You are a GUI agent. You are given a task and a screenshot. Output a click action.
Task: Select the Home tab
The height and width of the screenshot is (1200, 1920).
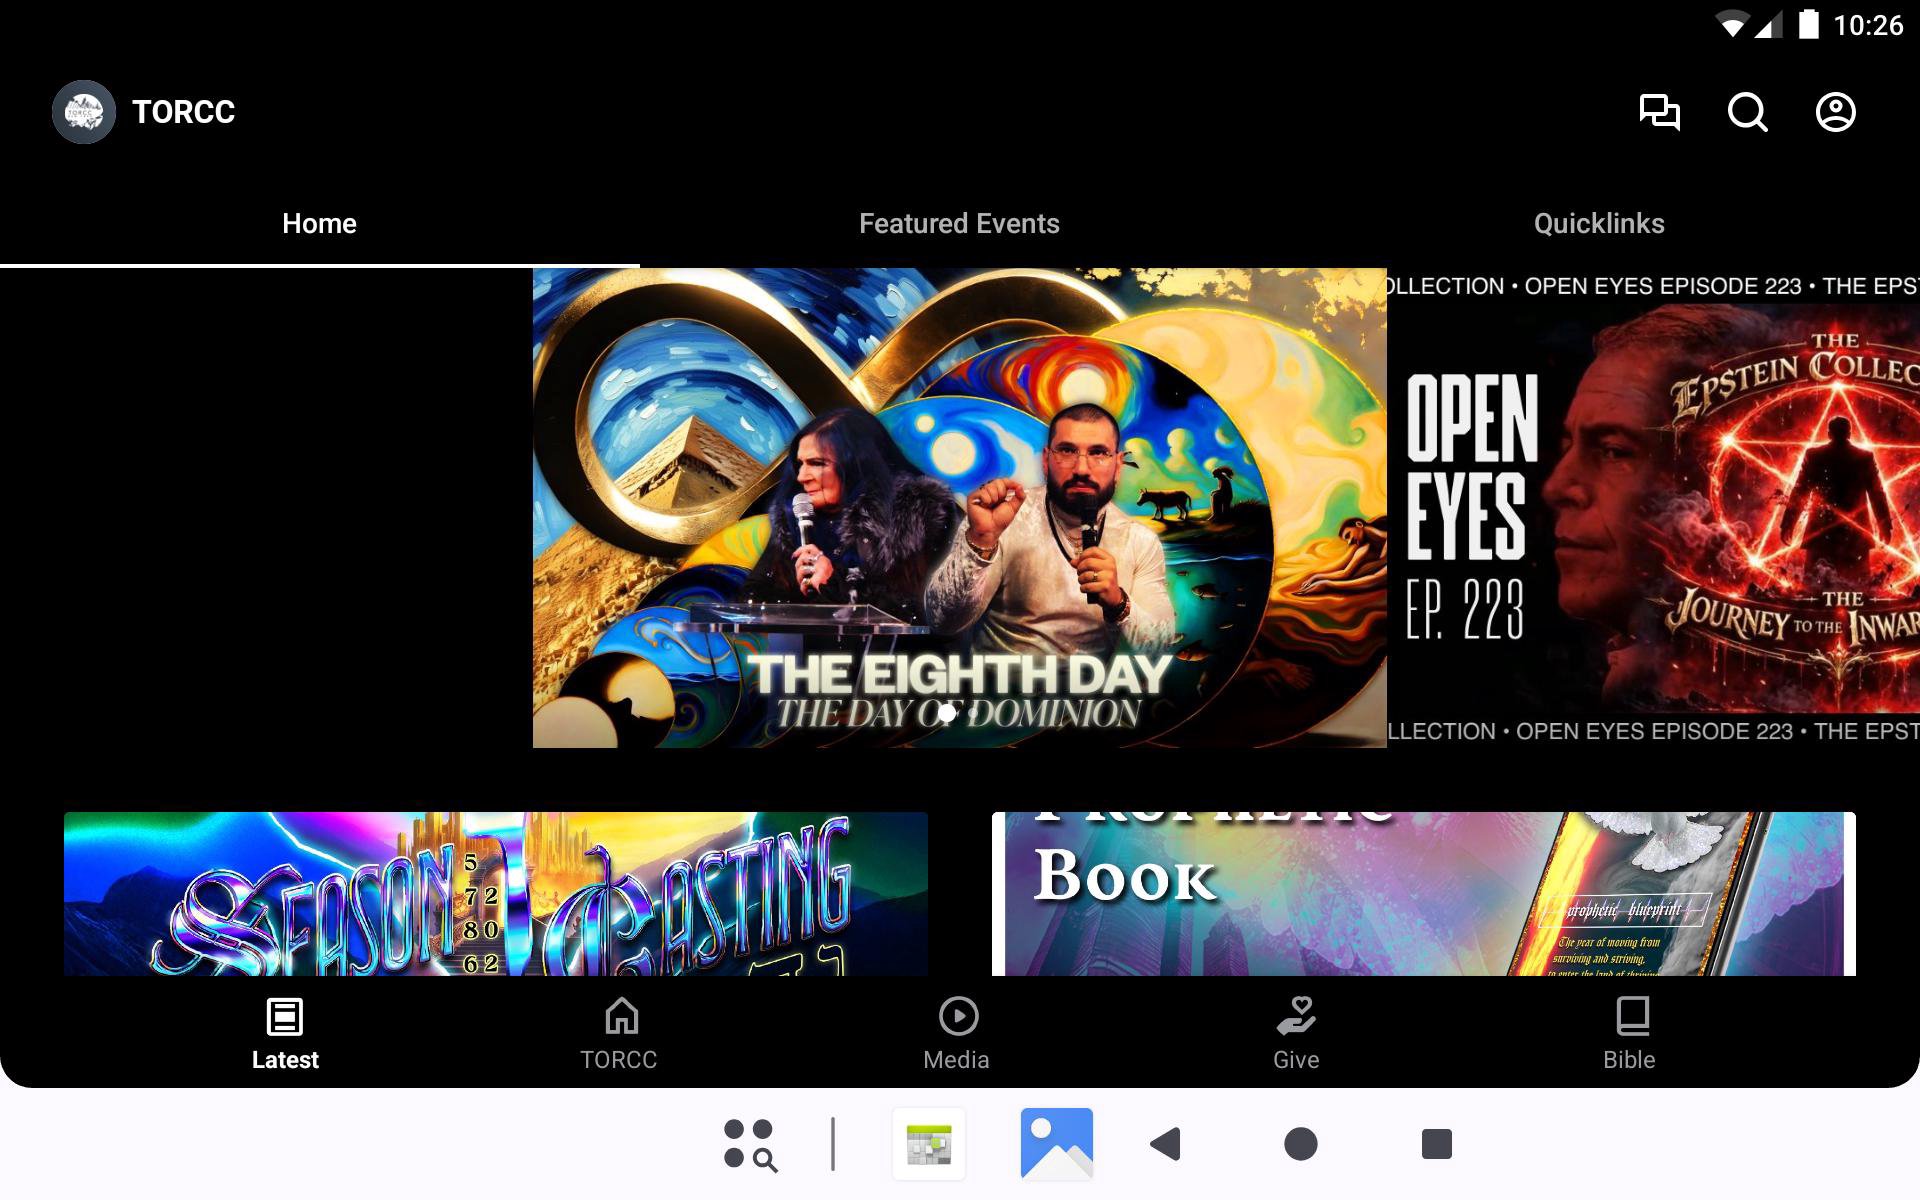coord(319,224)
